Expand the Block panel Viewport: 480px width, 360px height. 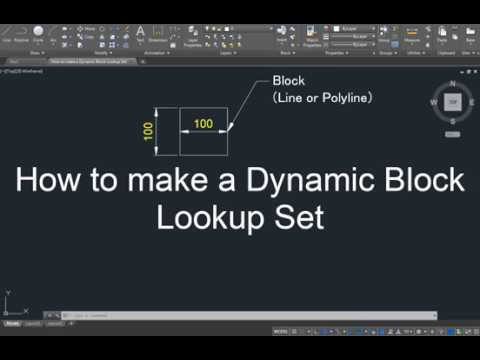[287, 53]
